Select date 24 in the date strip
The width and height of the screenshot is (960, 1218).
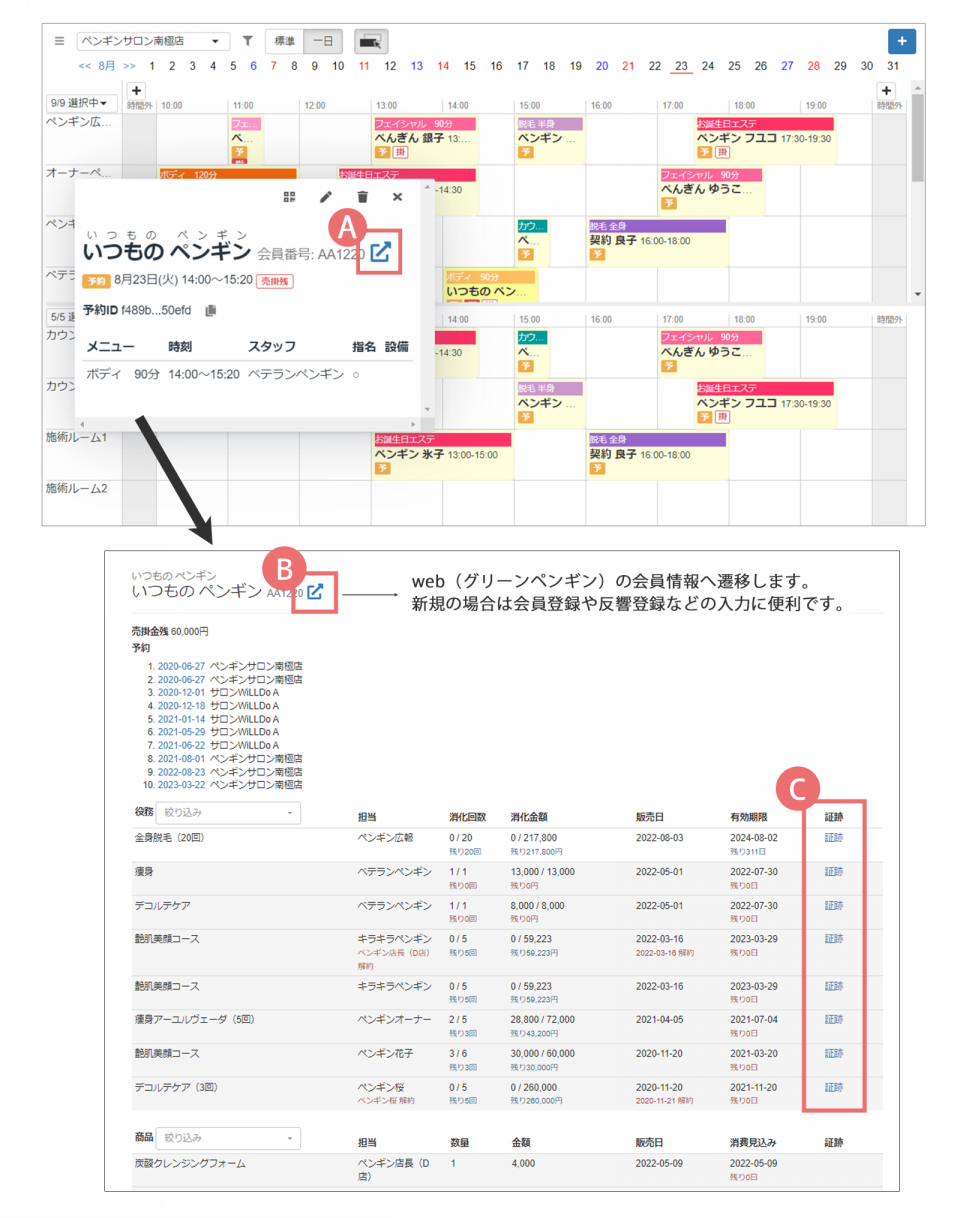coord(708,65)
